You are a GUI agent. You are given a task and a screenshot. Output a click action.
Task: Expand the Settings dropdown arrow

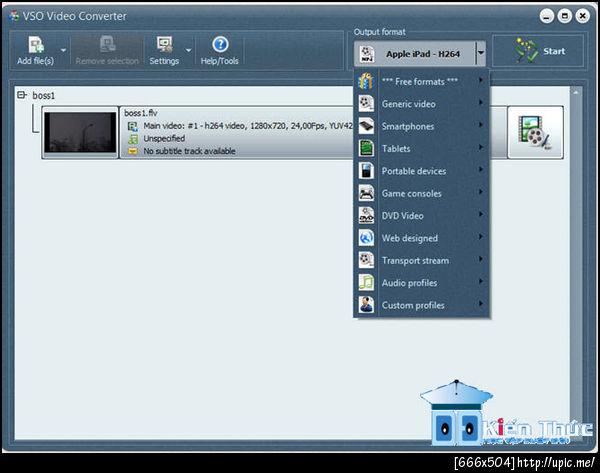(x=188, y=50)
